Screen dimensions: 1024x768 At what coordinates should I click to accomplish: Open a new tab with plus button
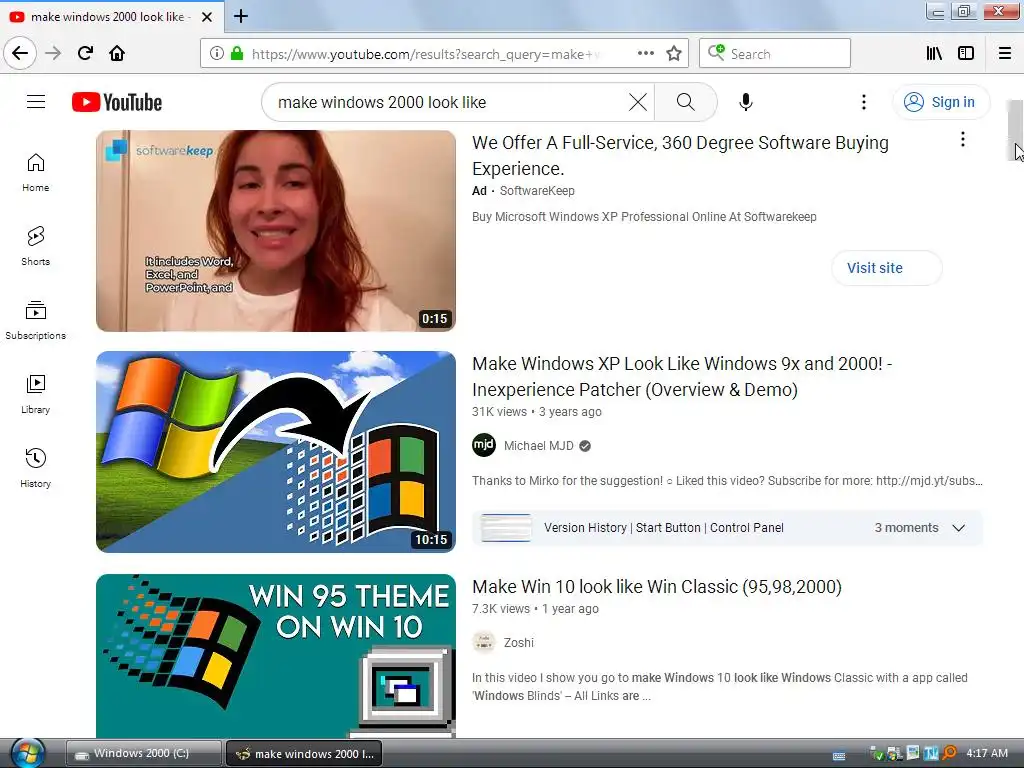click(x=241, y=16)
